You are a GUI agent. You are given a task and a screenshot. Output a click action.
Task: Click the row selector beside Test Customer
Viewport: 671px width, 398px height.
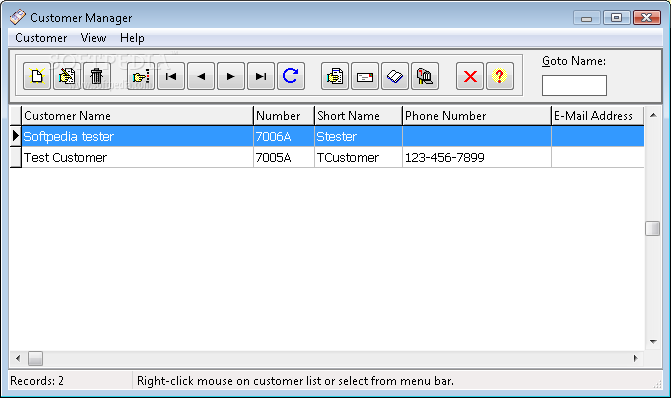coord(15,157)
